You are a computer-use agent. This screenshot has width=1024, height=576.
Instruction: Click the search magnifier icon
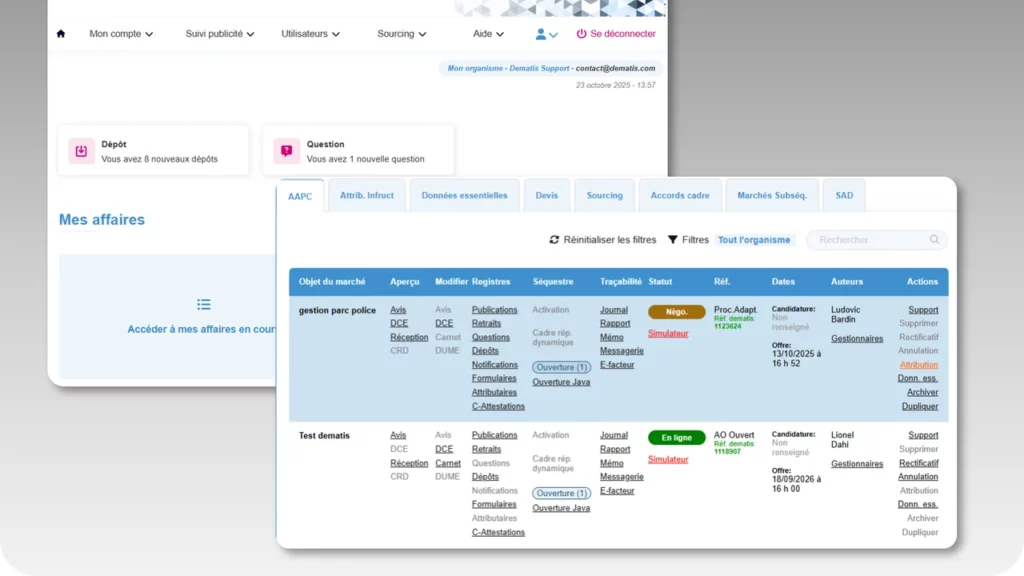click(935, 240)
